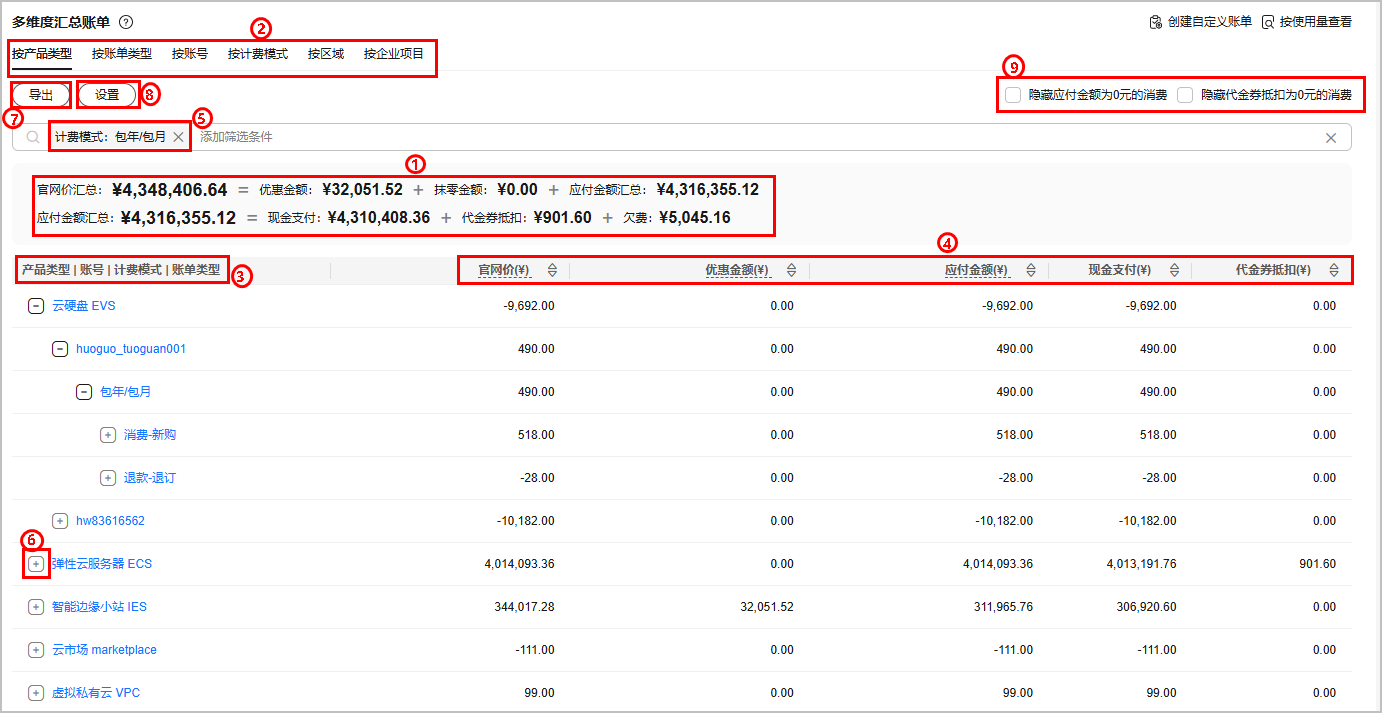
Task: Enable 隐藏应付金额为0元的消费 checkbox
Action: (1013, 95)
